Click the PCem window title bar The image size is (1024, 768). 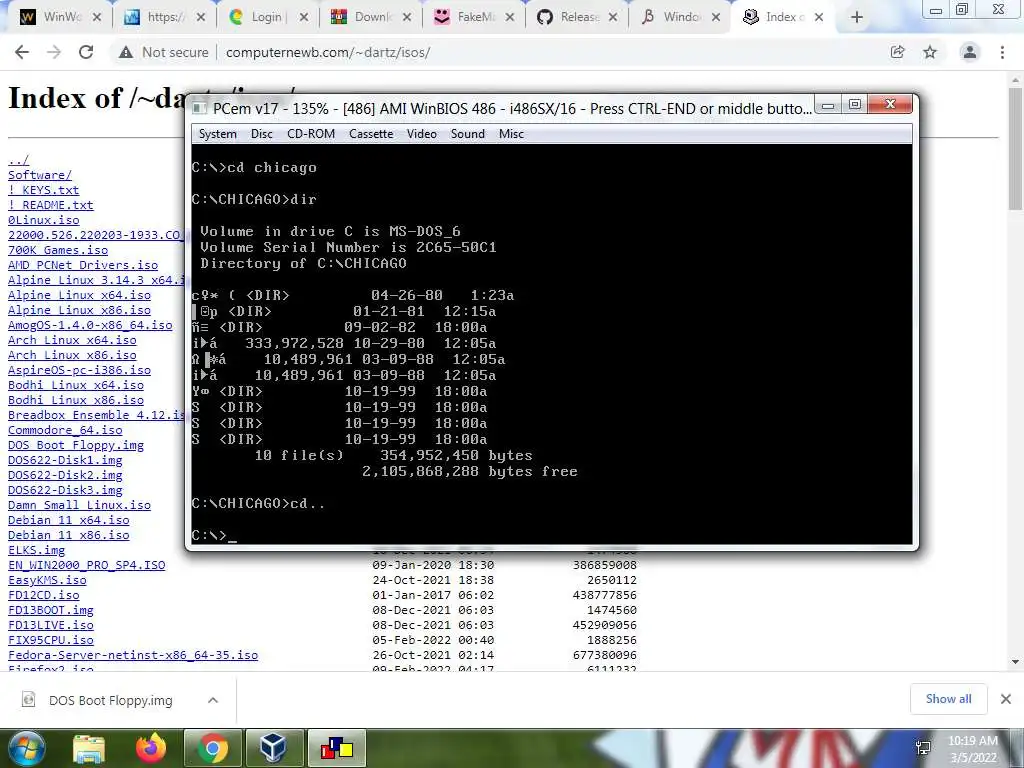pyautogui.click(x=502, y=108)
